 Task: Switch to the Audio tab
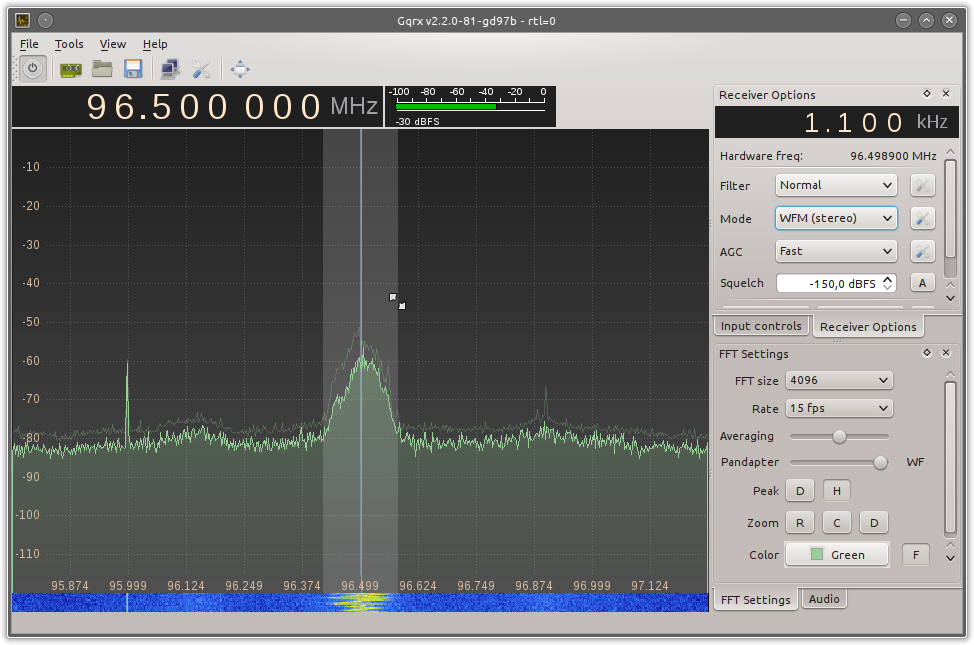point(824,598)
